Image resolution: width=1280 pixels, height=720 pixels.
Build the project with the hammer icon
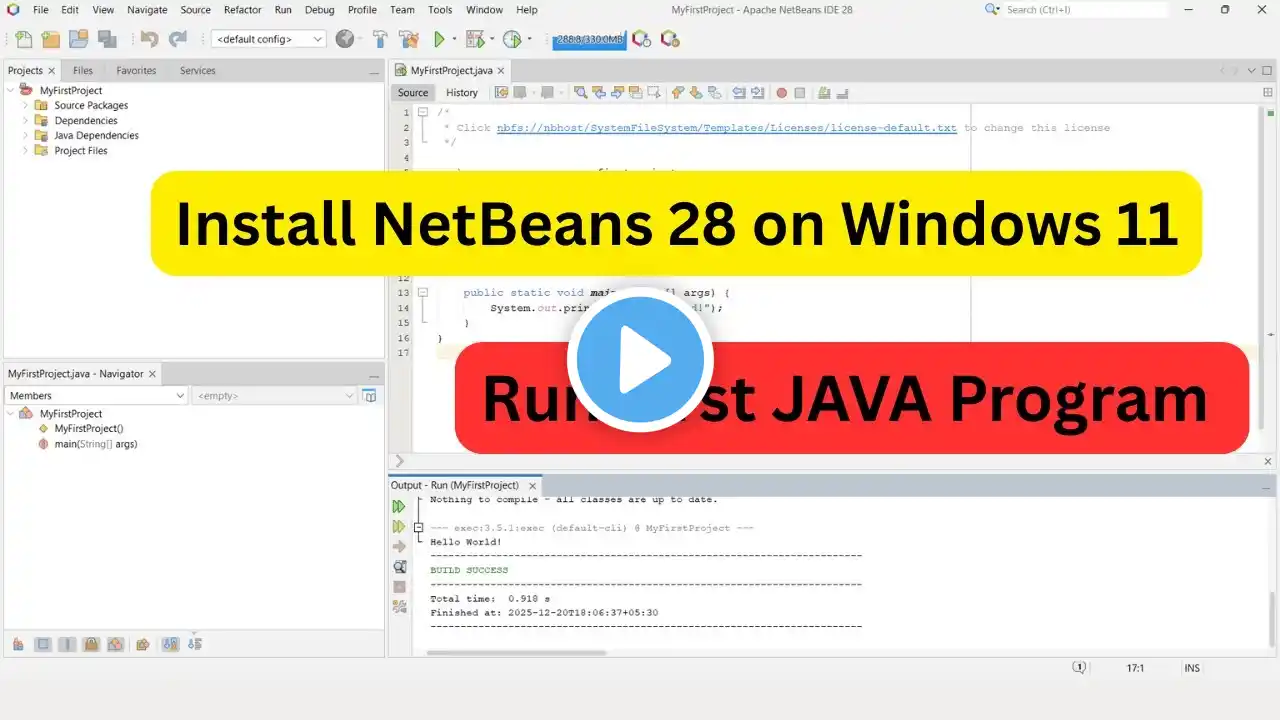380,39
